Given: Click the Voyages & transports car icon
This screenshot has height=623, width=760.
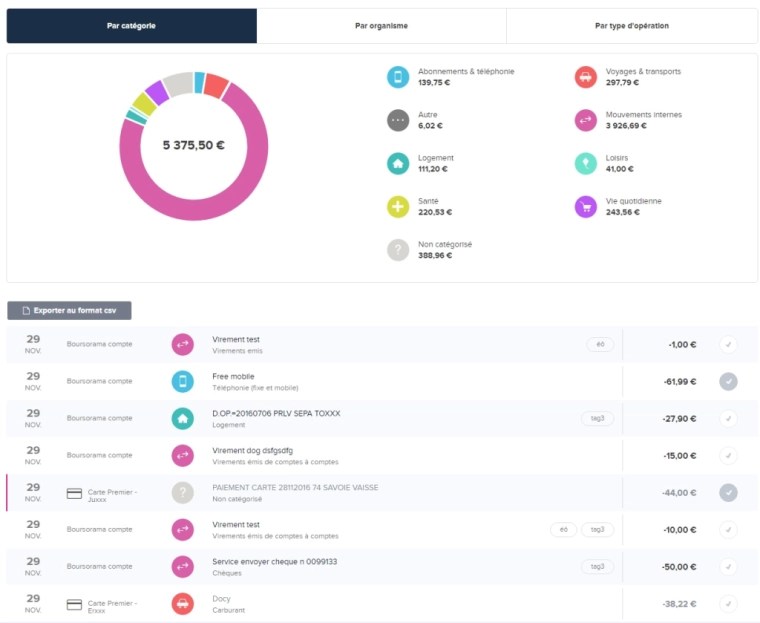Looking at the screenshot, I should [x=585, y=77].
